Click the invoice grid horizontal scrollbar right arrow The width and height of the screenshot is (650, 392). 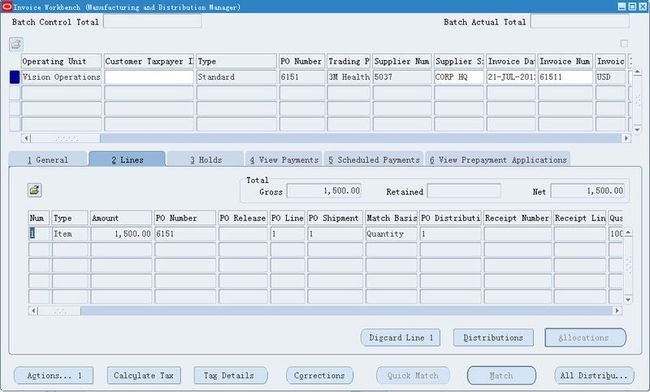click(626, 138)
